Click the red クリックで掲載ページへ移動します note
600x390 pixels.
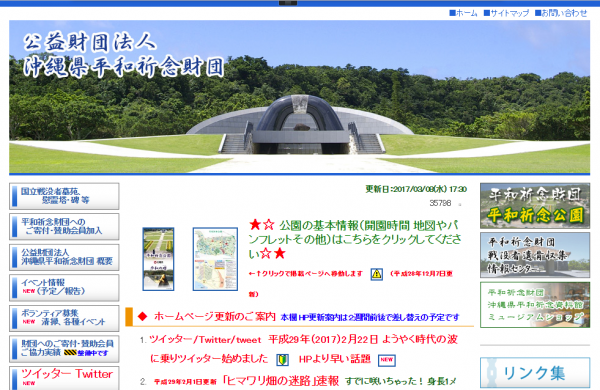click(305, 274)
